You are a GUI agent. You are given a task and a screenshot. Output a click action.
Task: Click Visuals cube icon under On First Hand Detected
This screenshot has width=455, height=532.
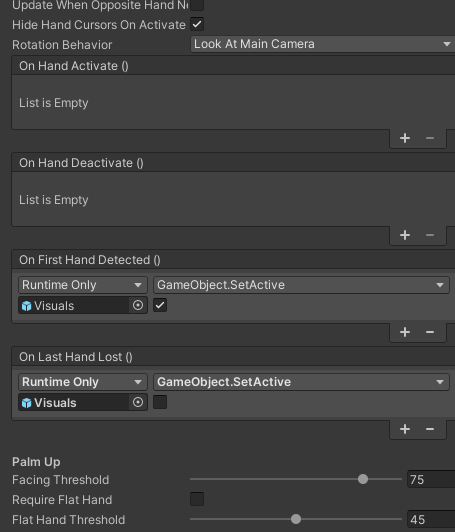[26, 306]
